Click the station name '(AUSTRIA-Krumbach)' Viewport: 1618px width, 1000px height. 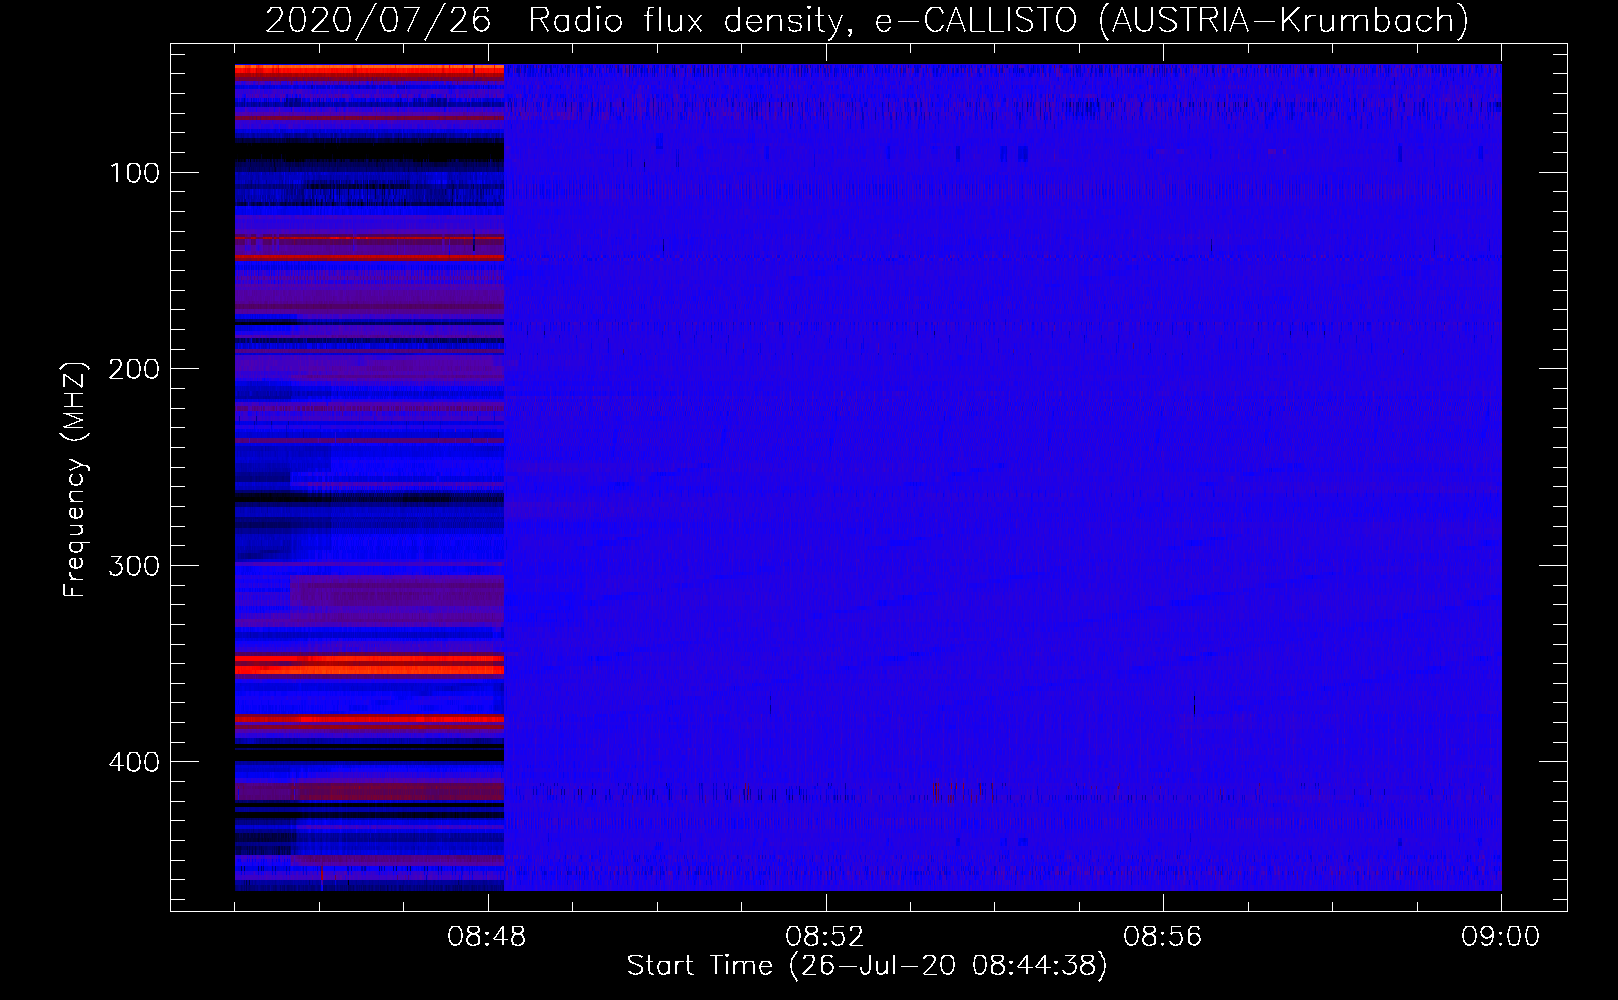point(1283,21)
